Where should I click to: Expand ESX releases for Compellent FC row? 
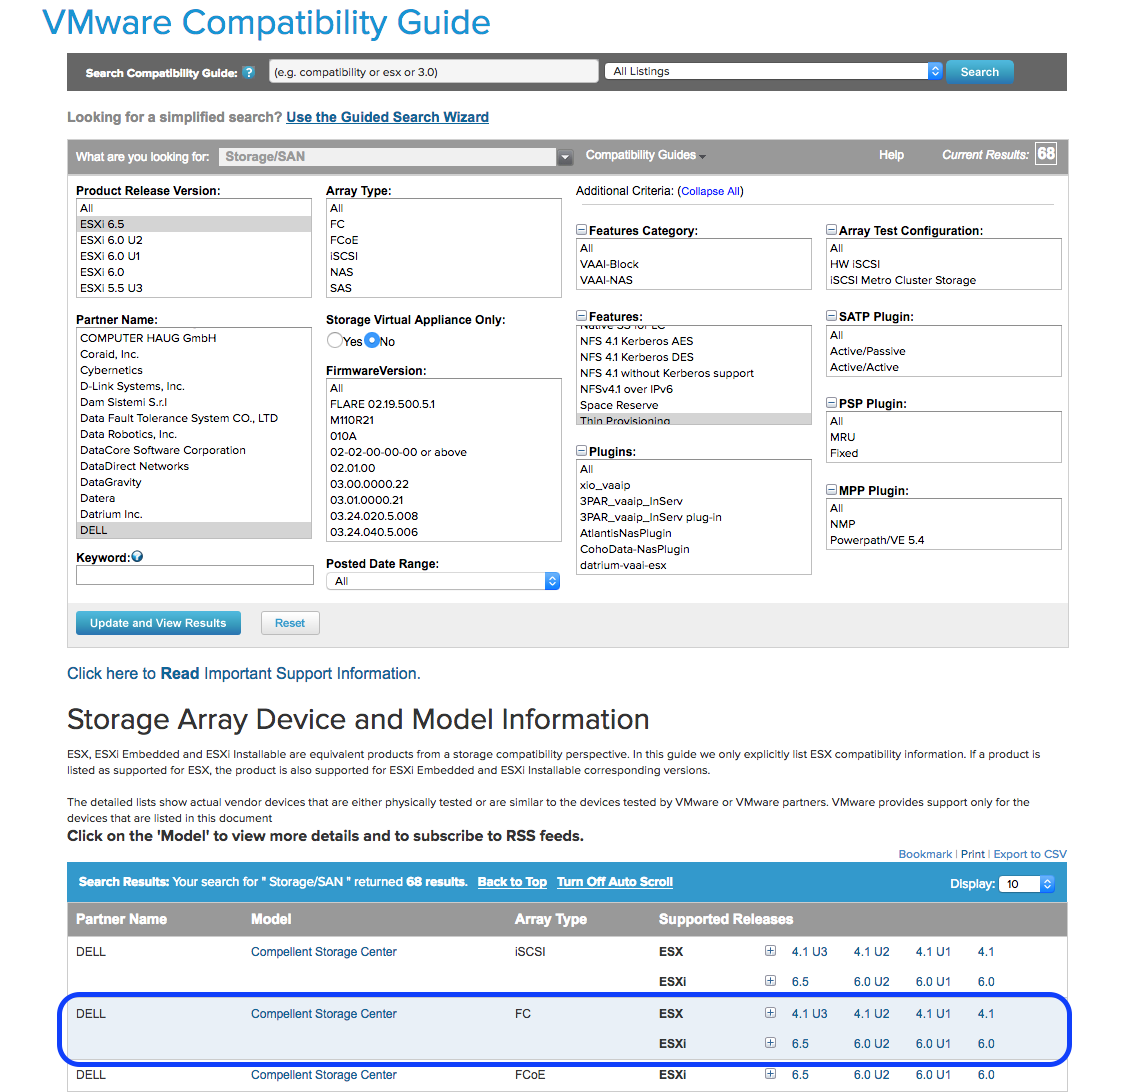pyautogui.click(x=770, y=1013)
